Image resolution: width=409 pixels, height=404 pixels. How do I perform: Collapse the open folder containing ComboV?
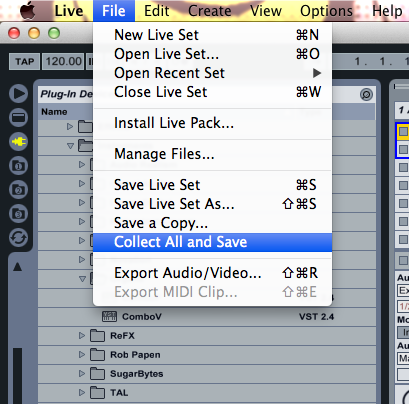click(82, 279)
